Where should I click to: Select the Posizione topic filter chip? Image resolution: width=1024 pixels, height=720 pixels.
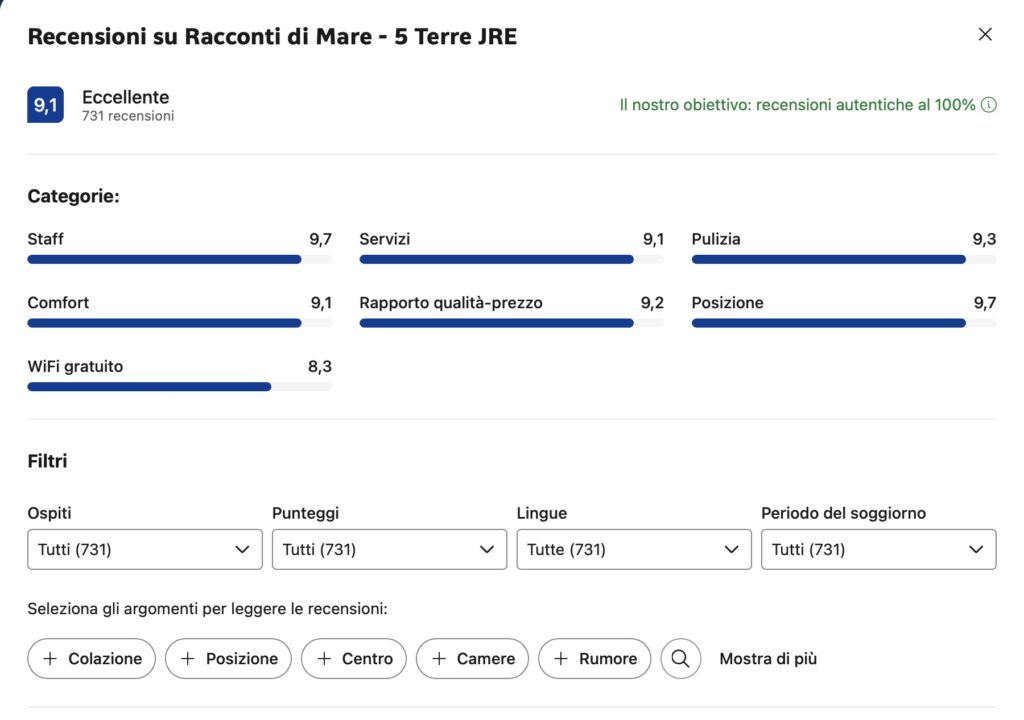(x=228, y=659)
